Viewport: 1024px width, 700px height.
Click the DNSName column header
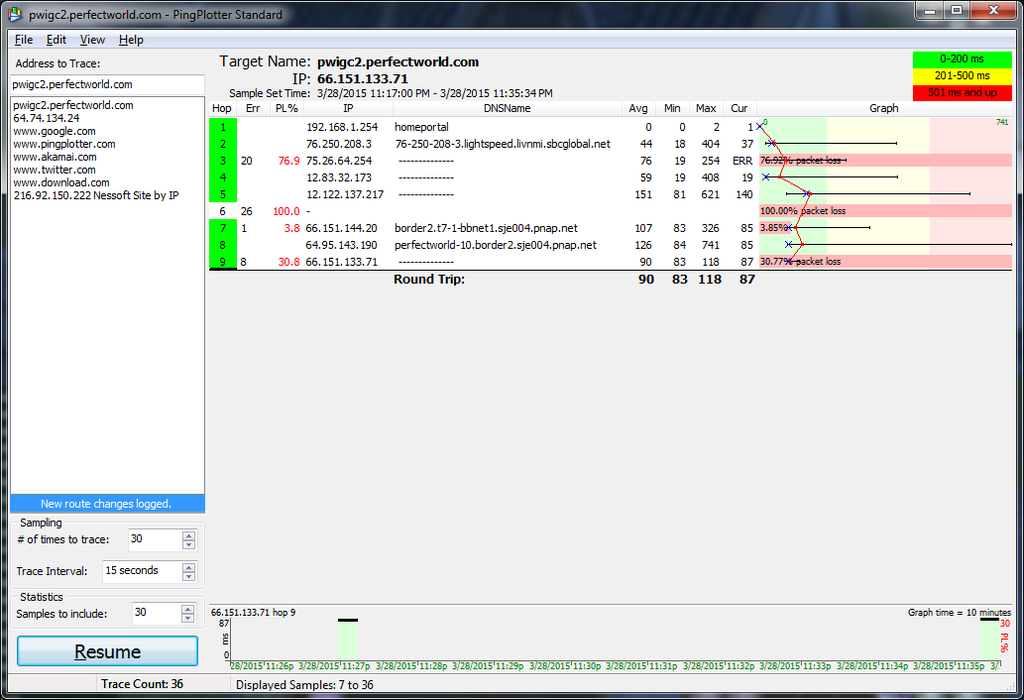[507, 108]
